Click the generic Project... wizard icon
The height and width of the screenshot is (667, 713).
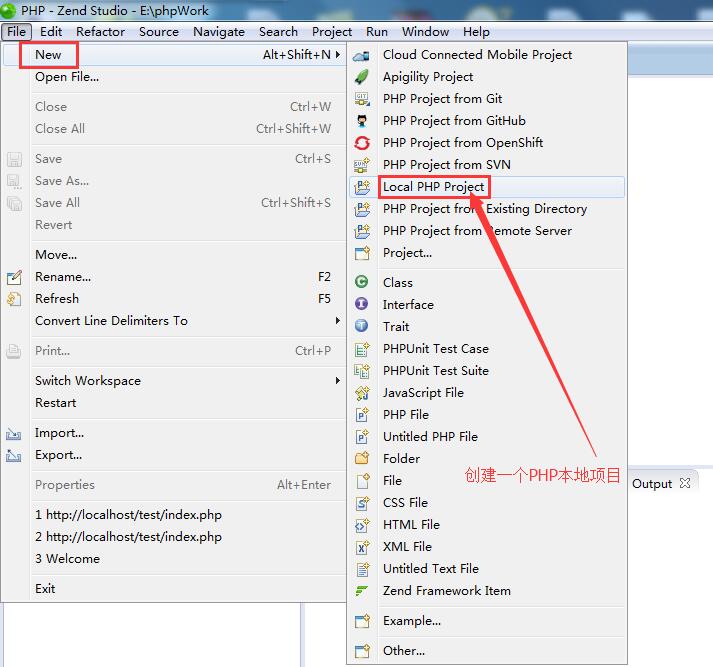pyautogui.click(x=362, y=253)
